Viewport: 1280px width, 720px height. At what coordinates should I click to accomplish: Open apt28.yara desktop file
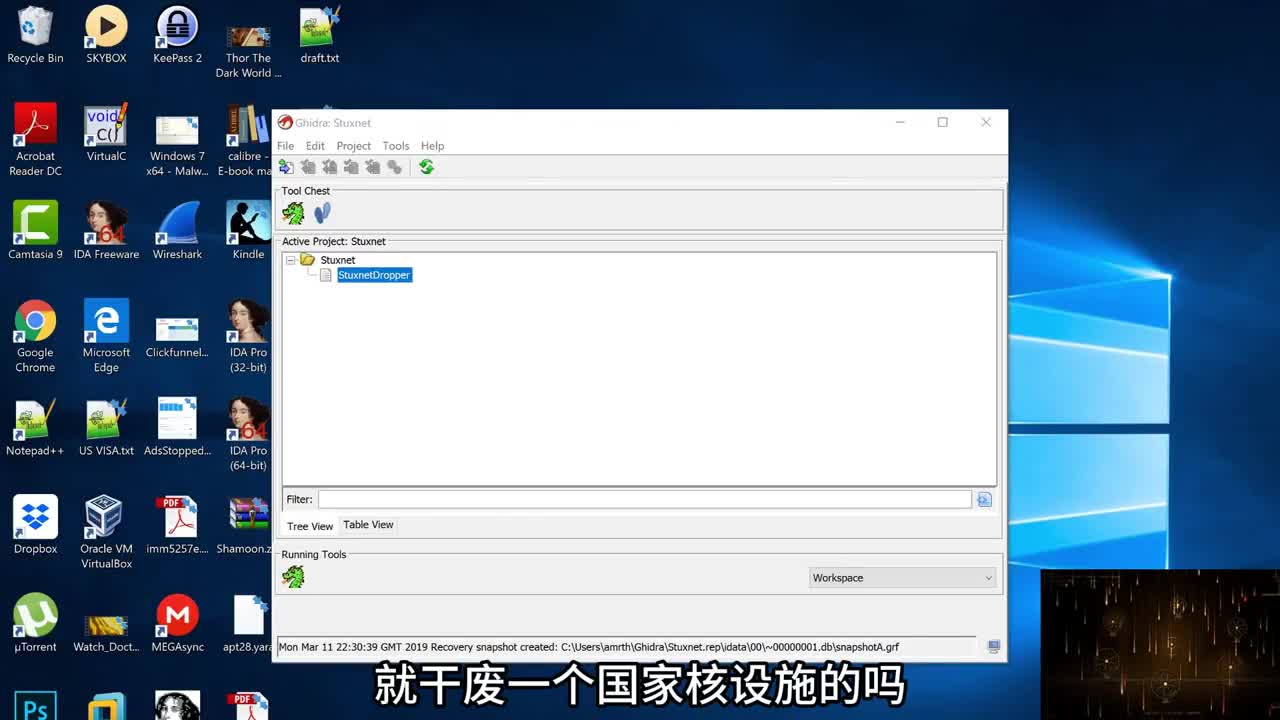[x=248, y=623]
